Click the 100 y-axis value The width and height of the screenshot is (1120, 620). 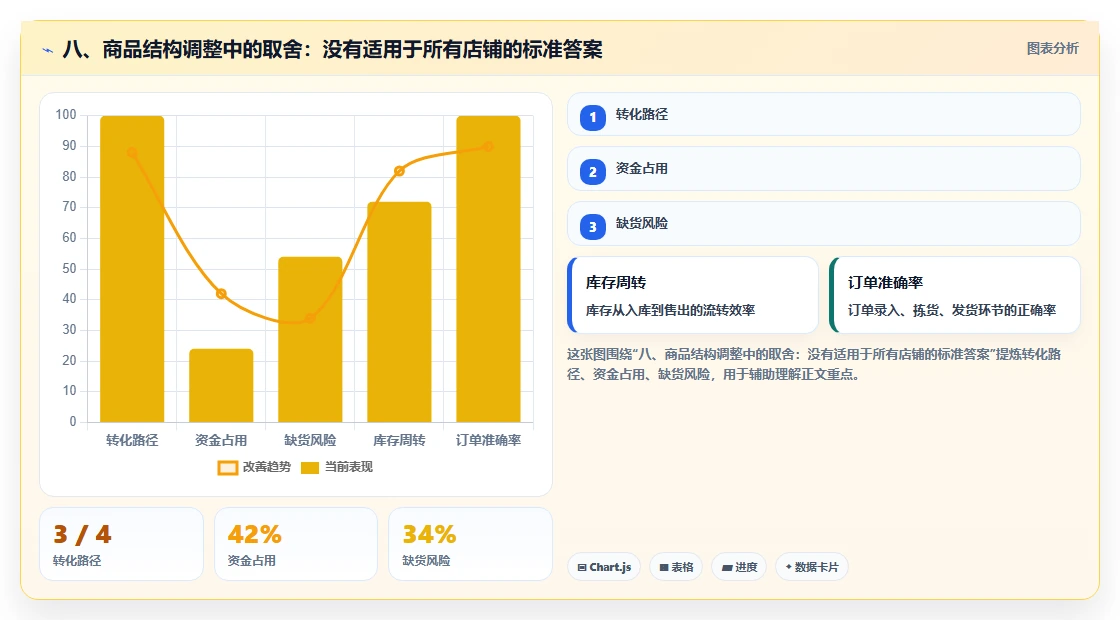point(66,114)
